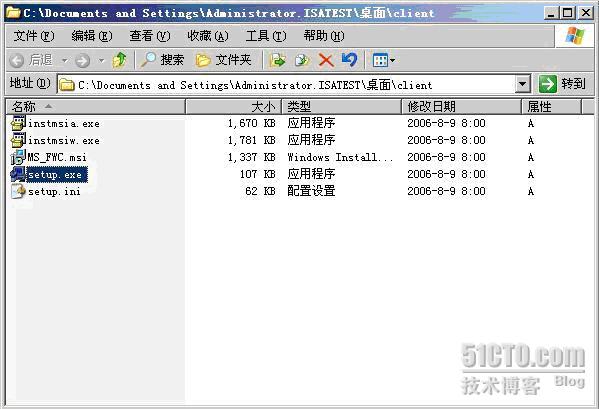Click the 1,337 KB size cell
This screenshot has width=599, height=409.
251,157
